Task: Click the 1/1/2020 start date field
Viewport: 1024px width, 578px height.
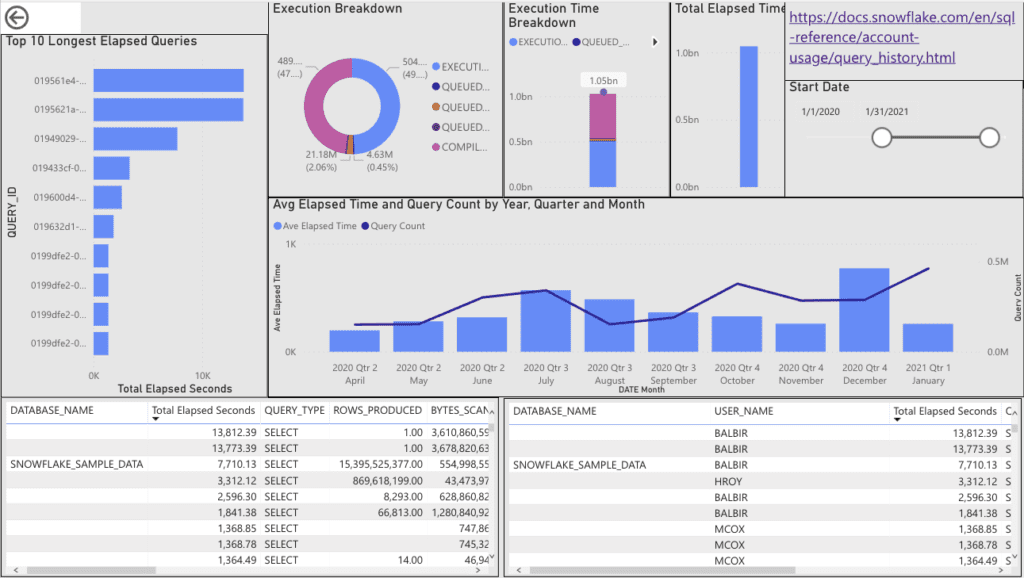Action: pos(820,112)
